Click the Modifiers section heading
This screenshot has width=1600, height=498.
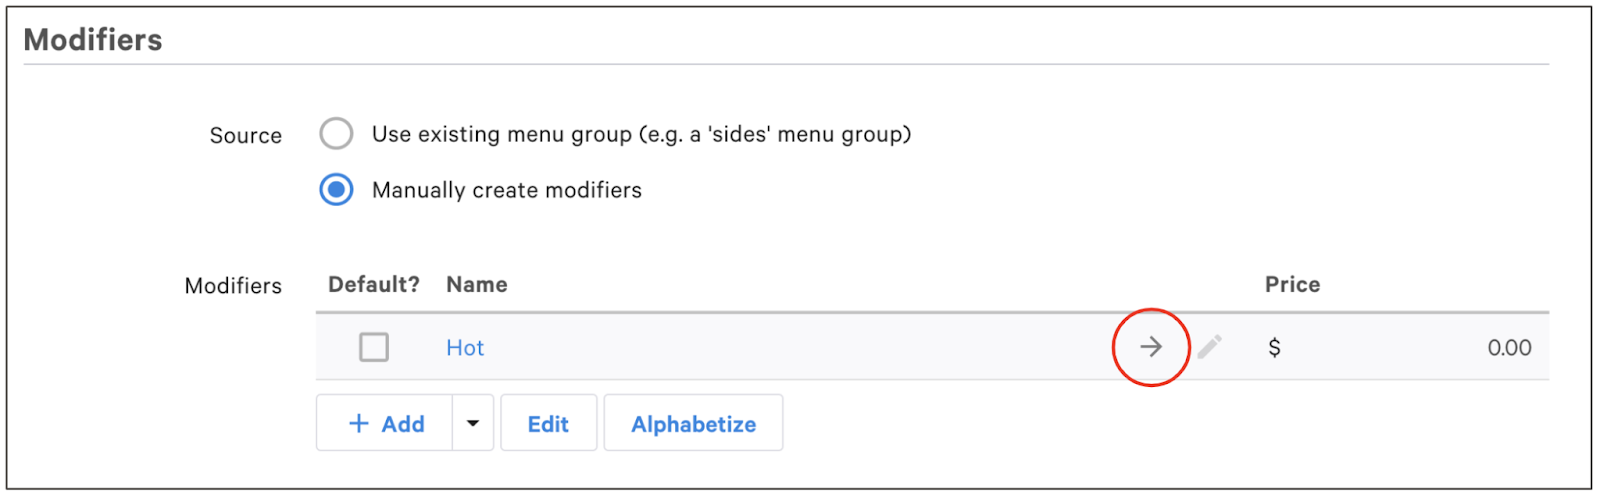[93, 40]
